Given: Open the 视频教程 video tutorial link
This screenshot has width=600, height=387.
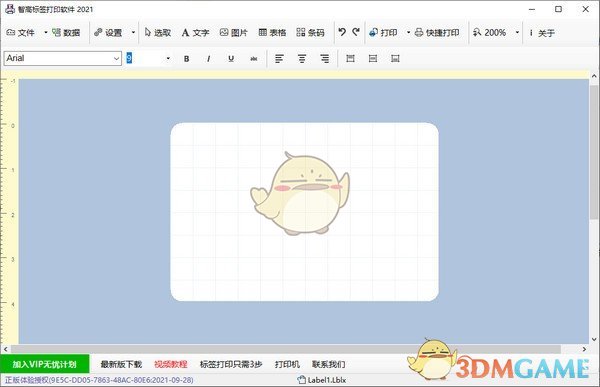Looking at the screenshot, I should click(x=171, y=364).
